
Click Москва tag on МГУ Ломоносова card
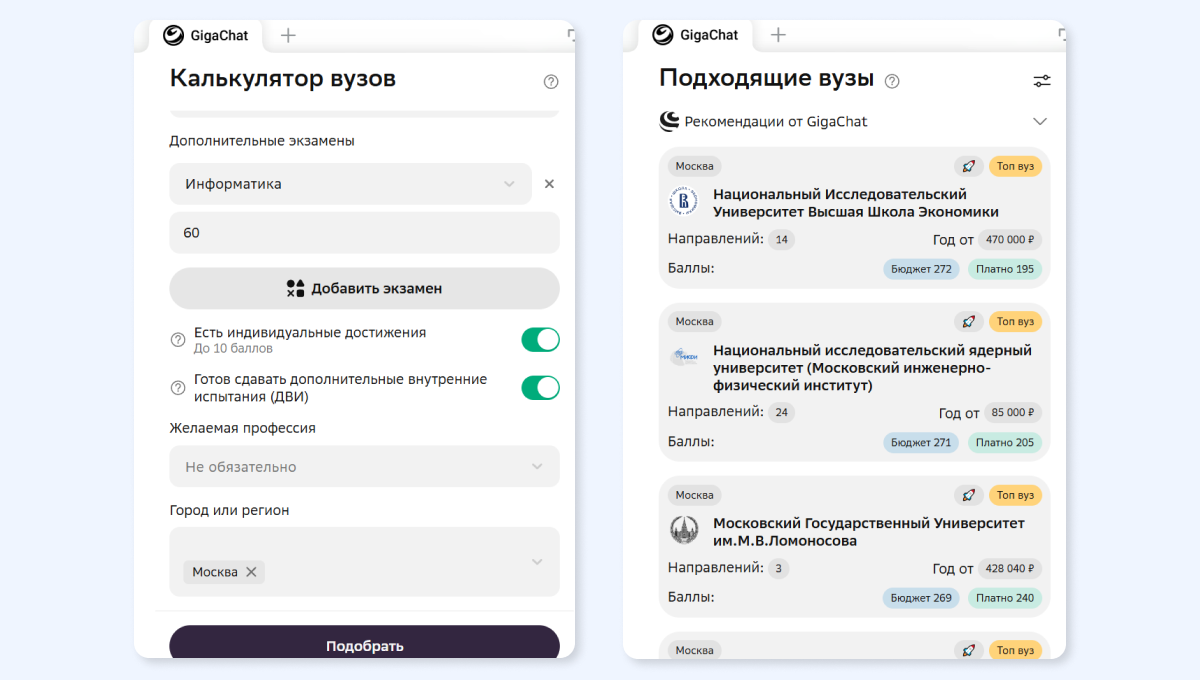click(694, 495)
